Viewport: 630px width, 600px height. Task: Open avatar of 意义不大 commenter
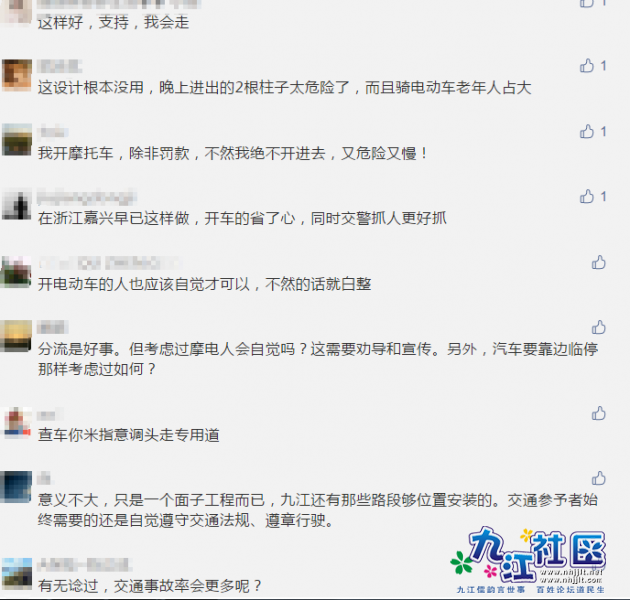(16, 487)
